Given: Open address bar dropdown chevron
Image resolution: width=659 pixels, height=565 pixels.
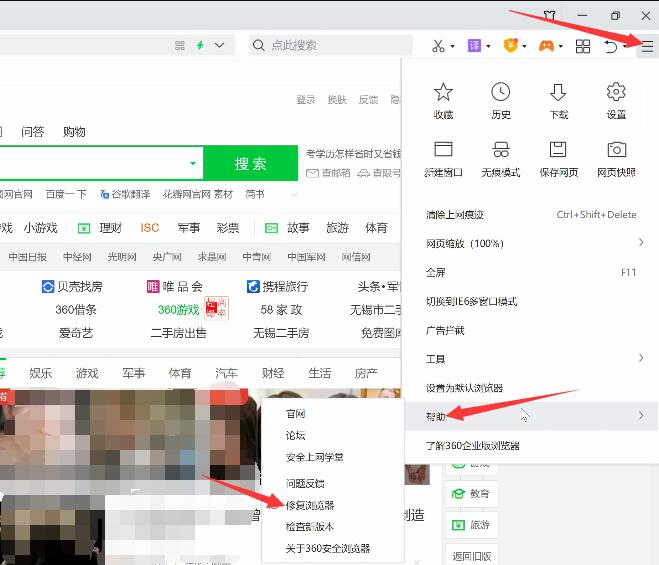Looking at the screenshot, I should pos(219,45).
